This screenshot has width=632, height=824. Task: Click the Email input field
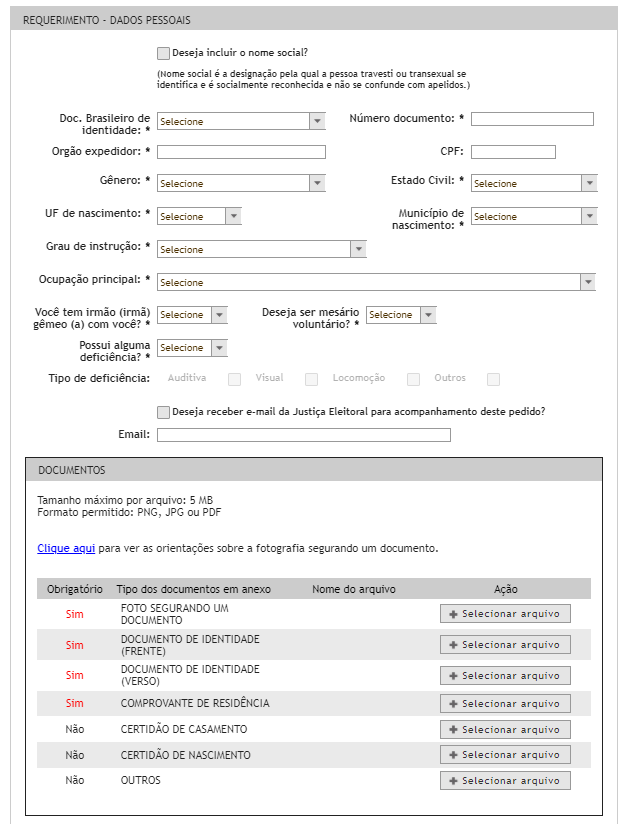pos(304,435)
